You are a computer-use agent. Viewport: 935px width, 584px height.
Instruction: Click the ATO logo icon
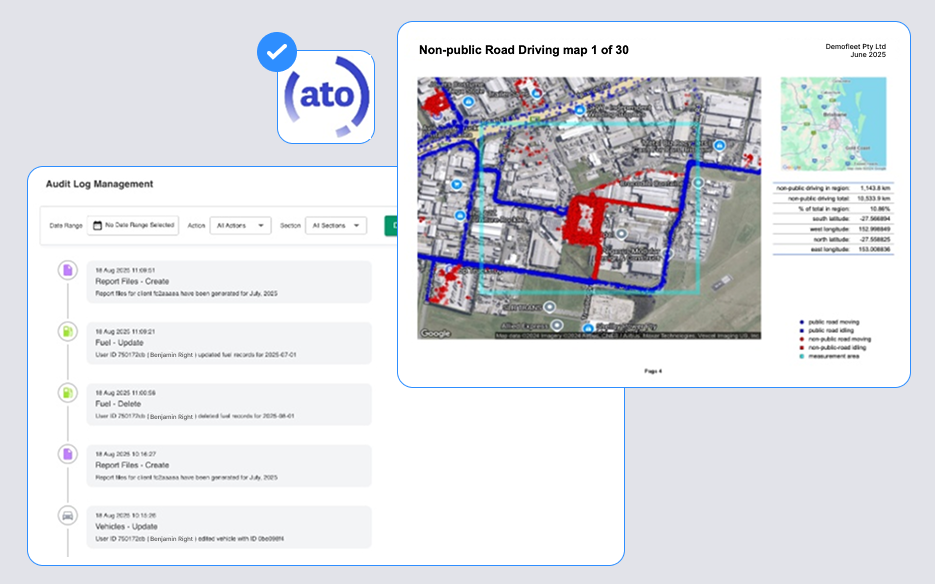coord(325,97)
